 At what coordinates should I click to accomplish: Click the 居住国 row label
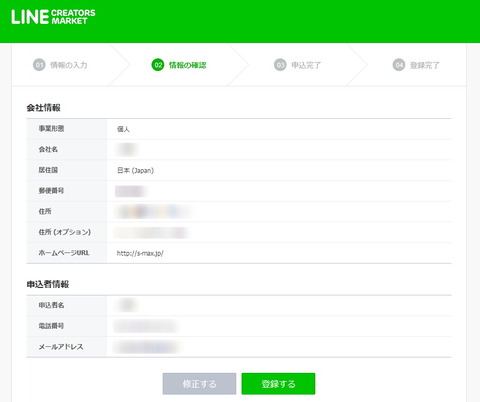48,170
